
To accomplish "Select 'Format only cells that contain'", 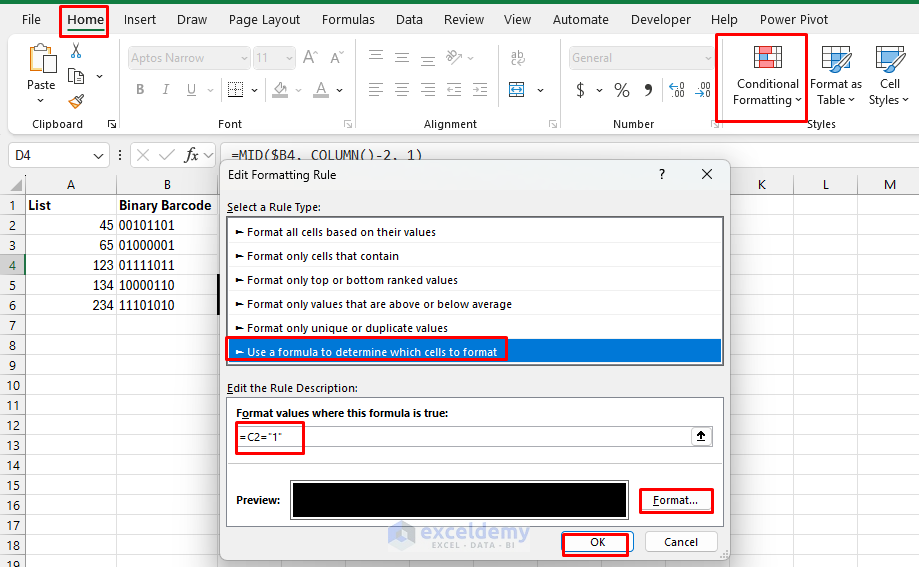I will [x=475, y=256].
